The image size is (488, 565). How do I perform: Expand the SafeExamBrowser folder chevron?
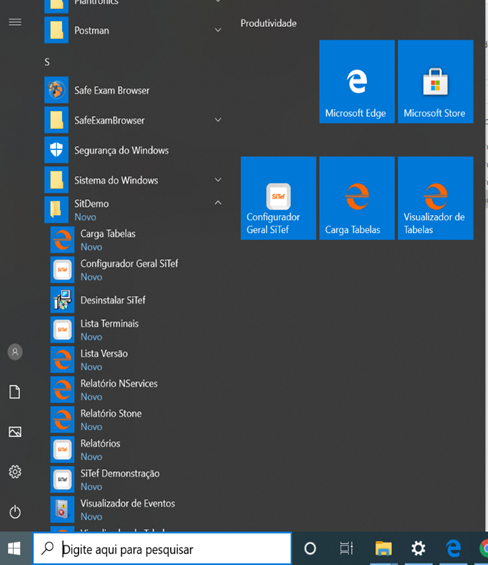coord(218,120)
